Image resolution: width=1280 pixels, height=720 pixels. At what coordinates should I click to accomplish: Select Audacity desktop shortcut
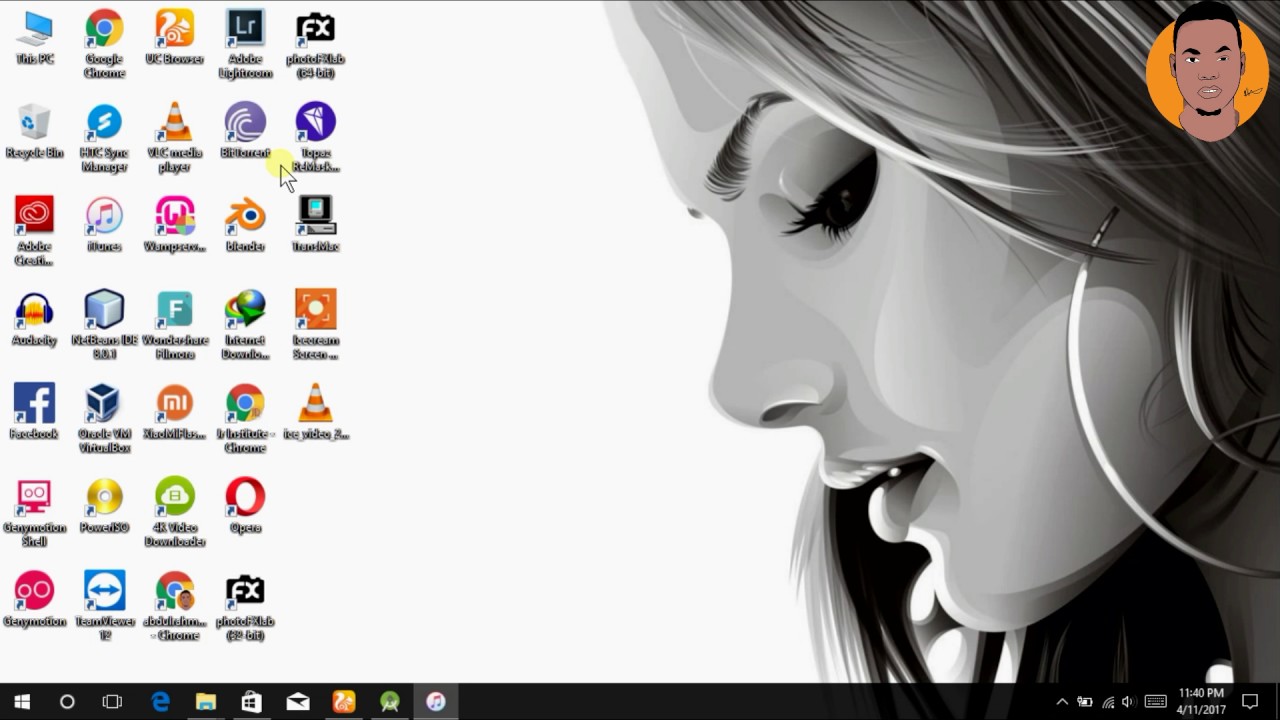35,319
